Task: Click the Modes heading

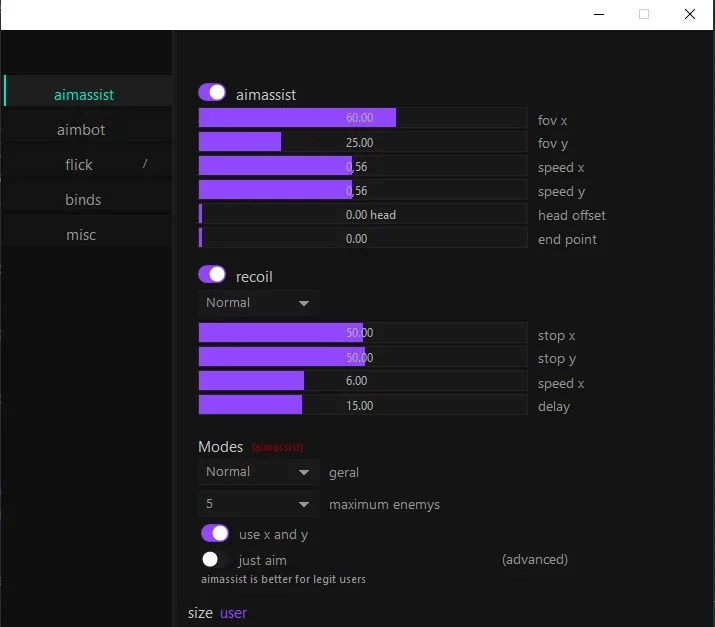Action: pyautogui.click(x=221, y=446)
